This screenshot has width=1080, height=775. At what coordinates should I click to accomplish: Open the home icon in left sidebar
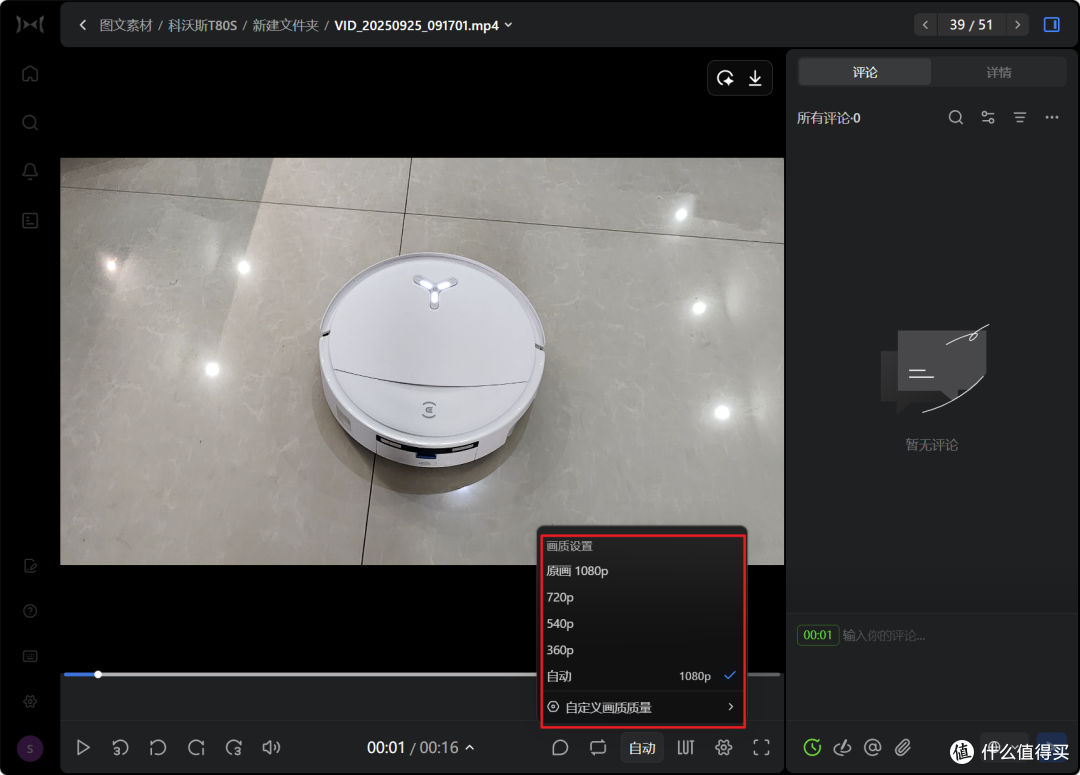point(30,73)
